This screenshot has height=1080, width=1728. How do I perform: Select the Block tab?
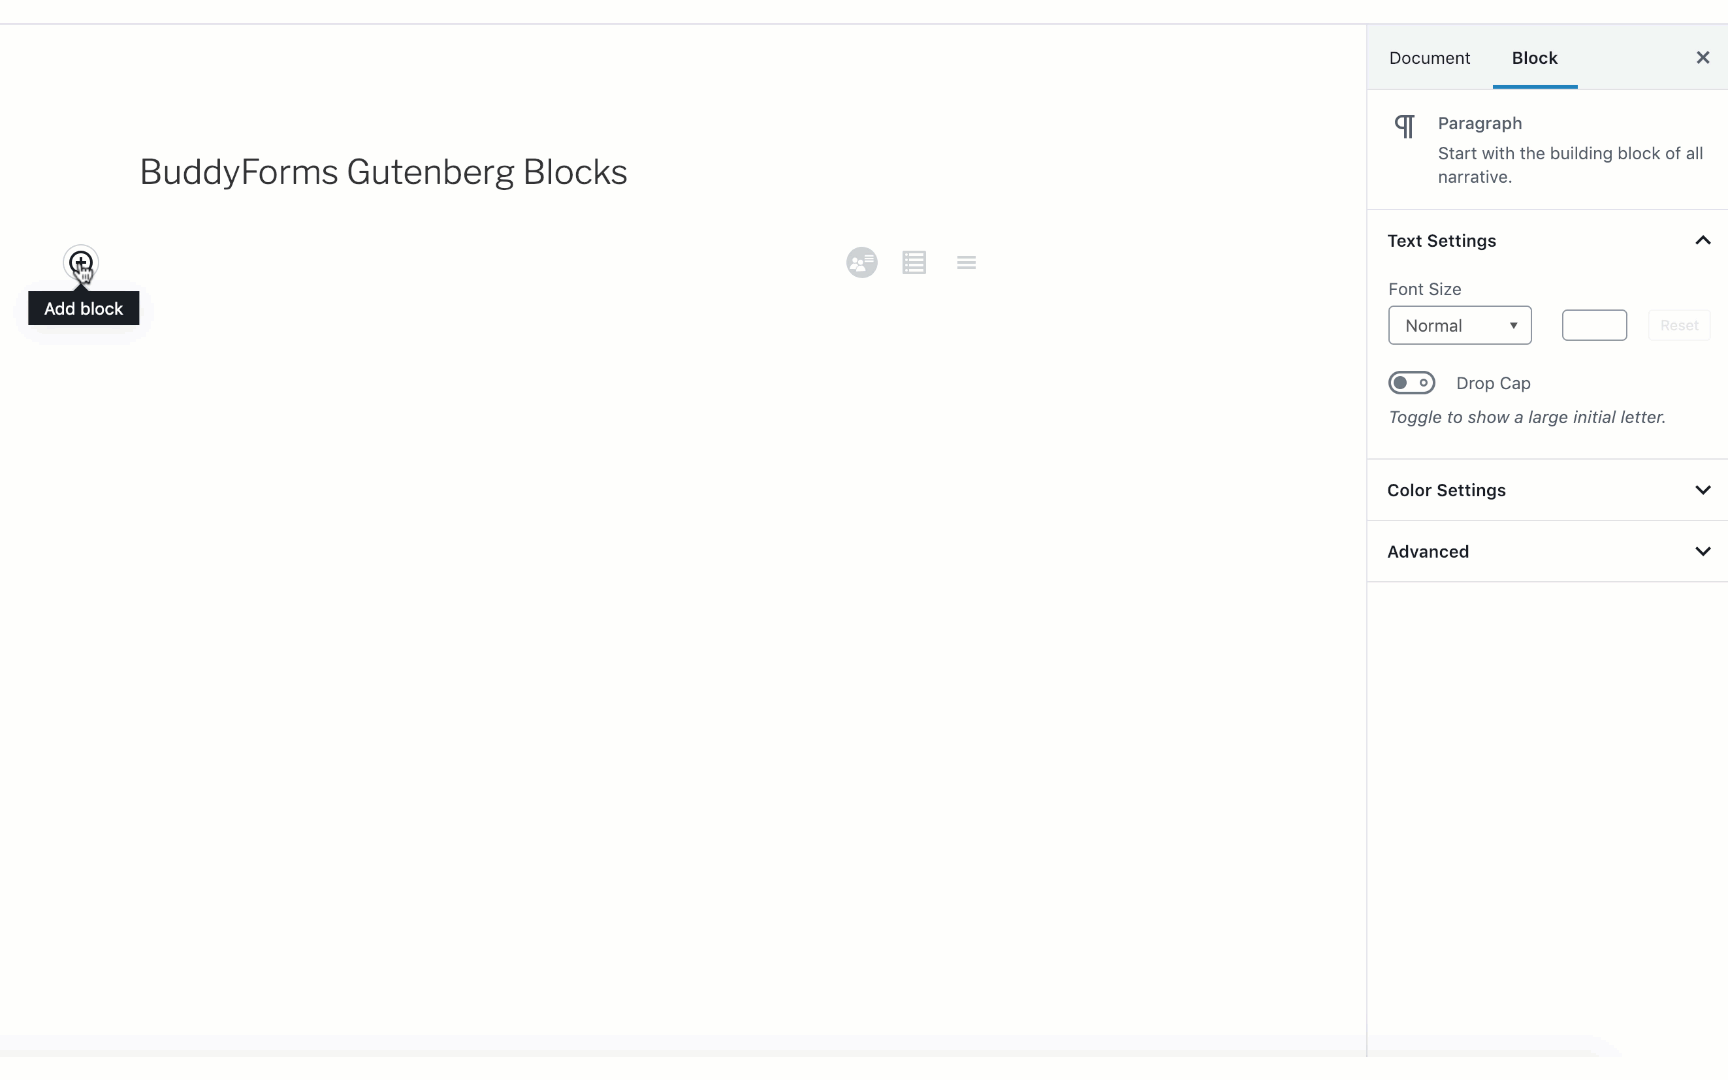pyautogui.click(x=1534, y=58)
